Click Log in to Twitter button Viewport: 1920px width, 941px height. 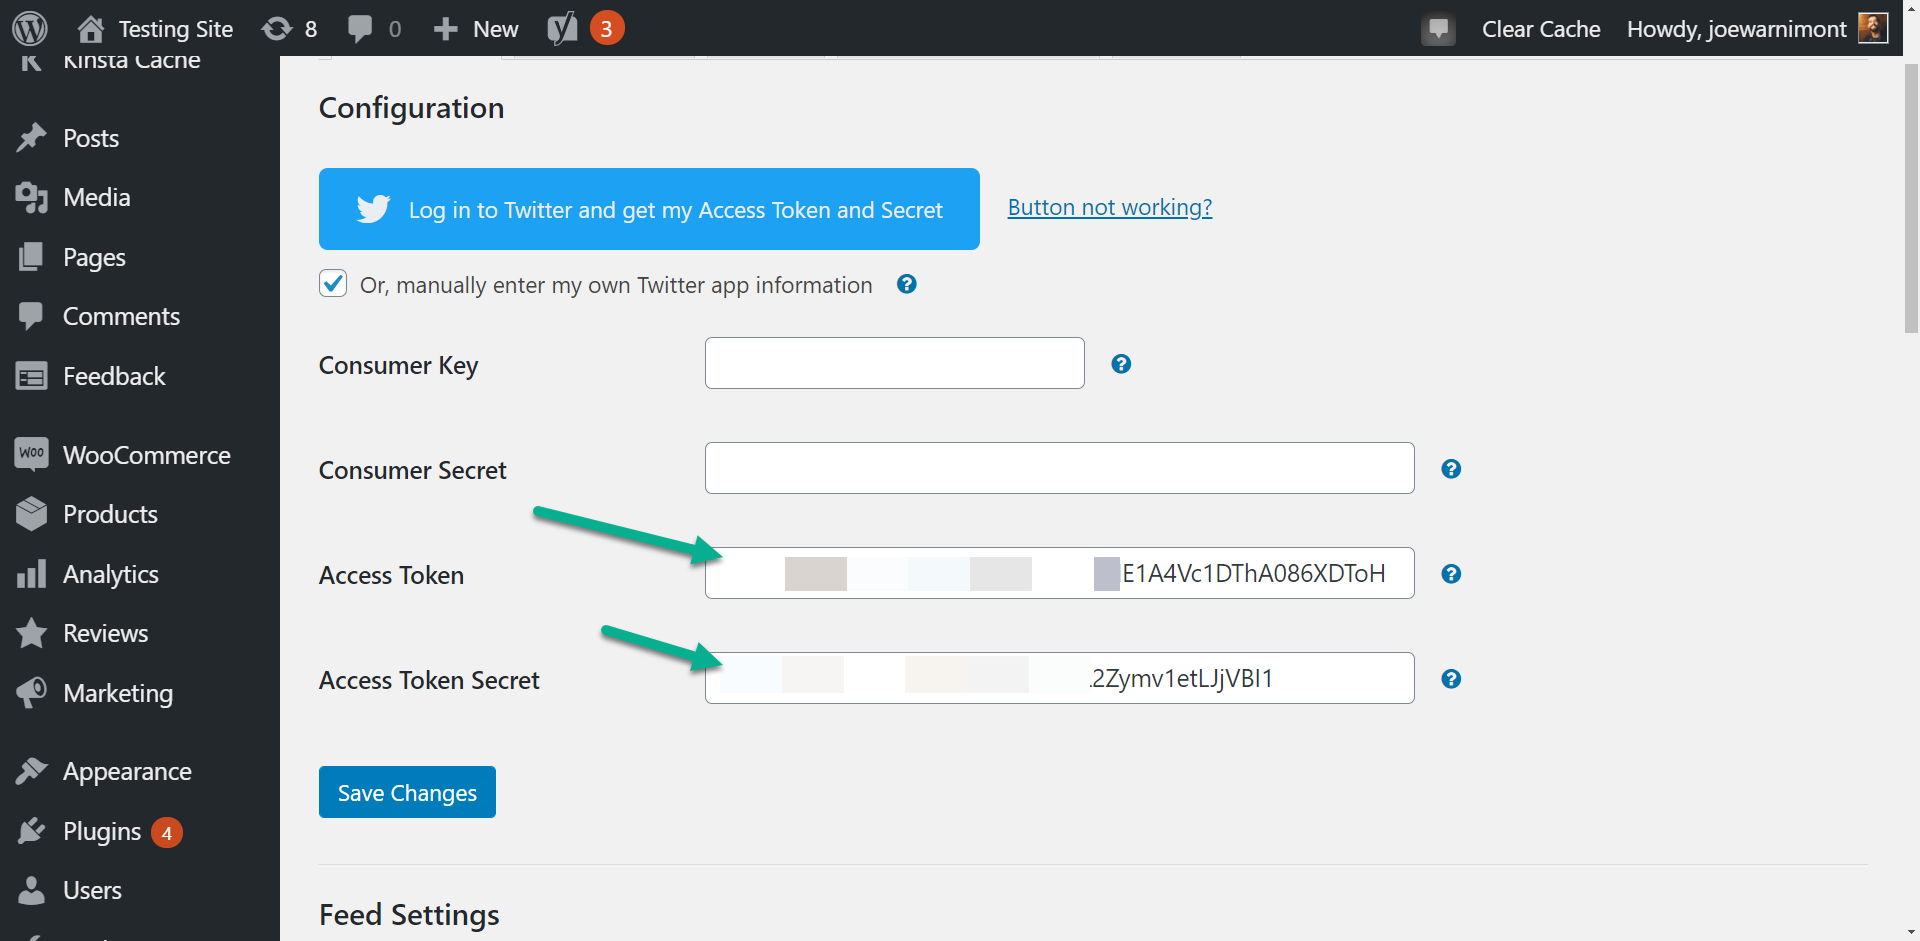coord(649,209)
